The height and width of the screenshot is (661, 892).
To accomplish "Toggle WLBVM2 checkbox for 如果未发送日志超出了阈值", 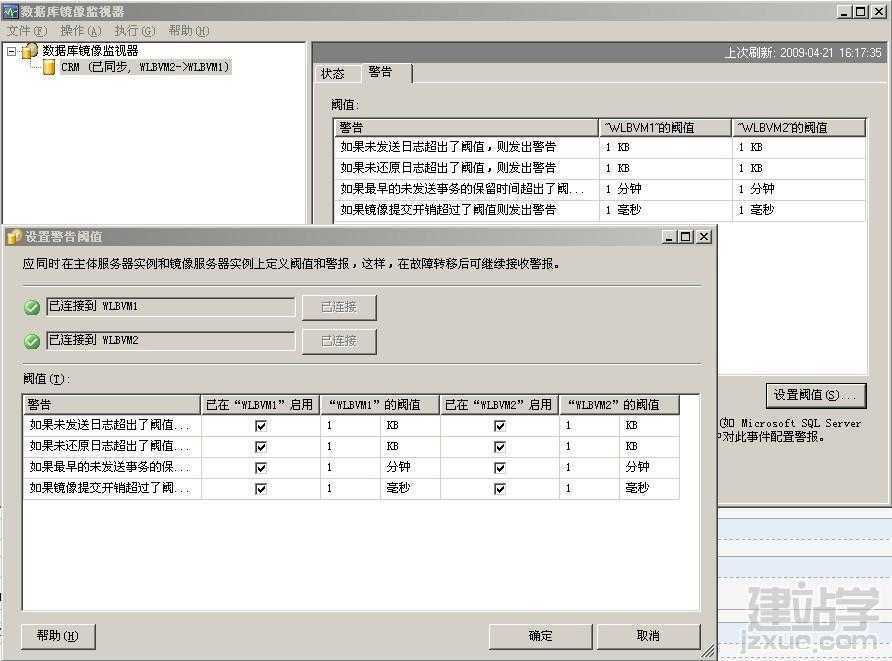I will pyautogui.click(x=499, y=425).
